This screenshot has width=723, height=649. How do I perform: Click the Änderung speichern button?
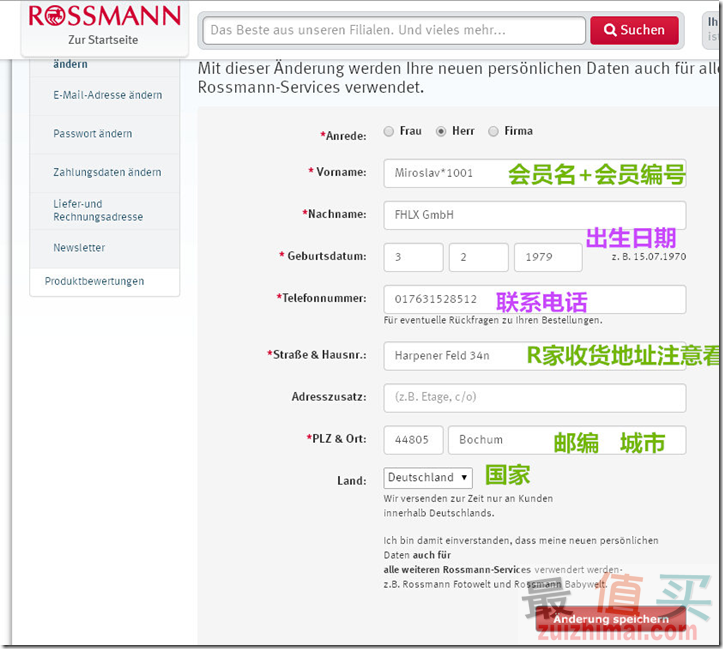pos(611,619)
